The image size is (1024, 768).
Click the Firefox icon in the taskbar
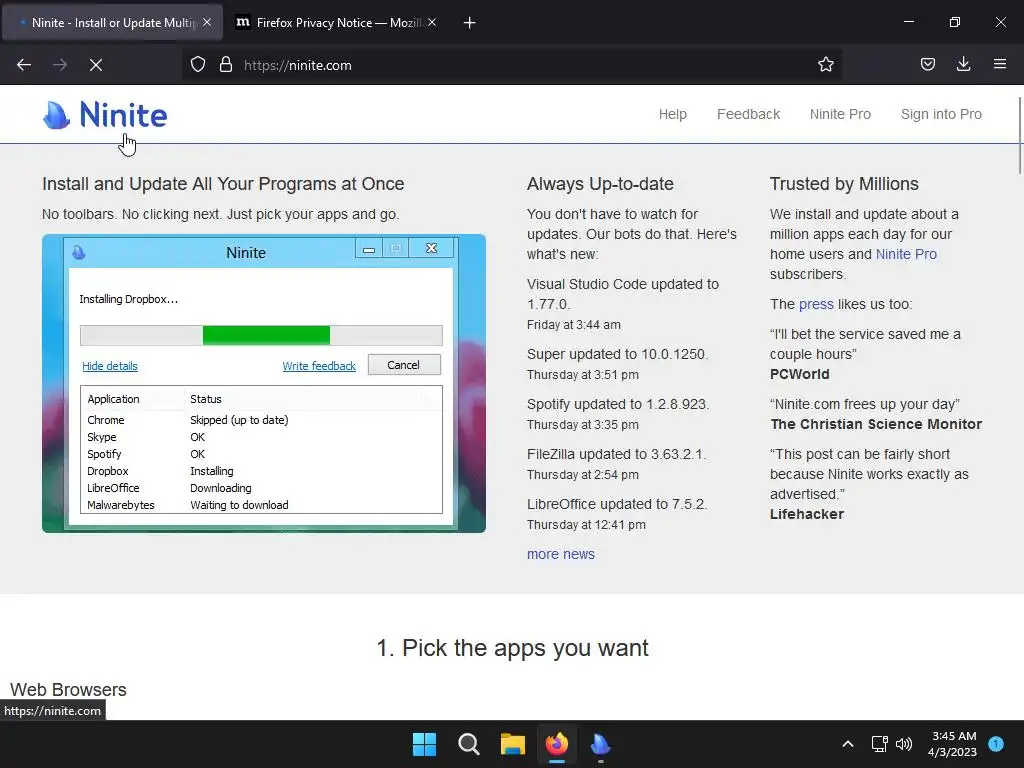click(x=557, y=744)
